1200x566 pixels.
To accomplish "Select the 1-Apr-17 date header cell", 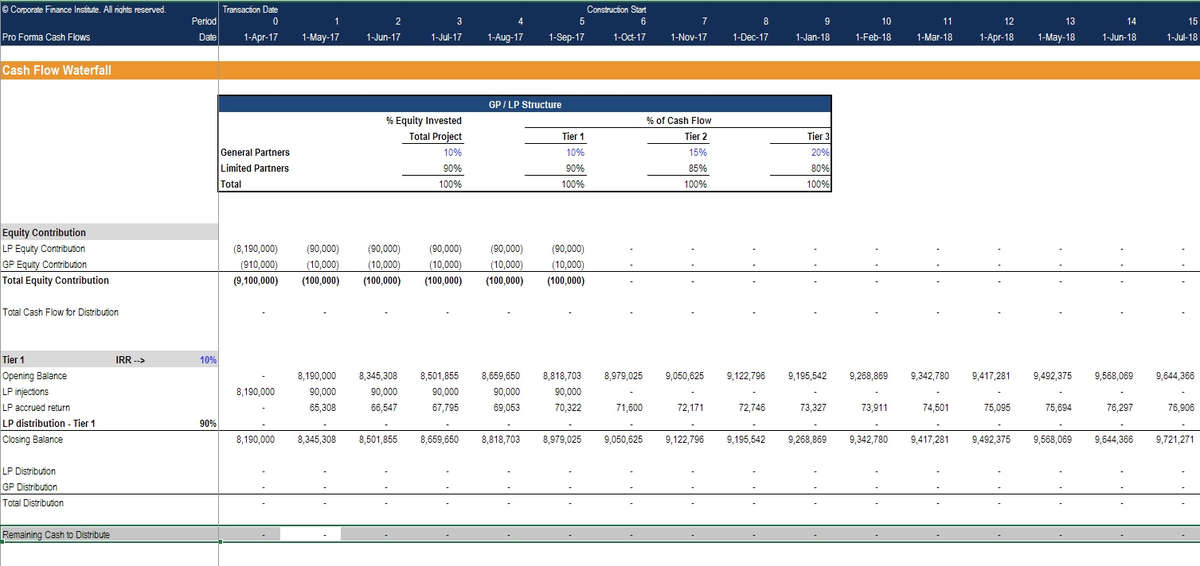I will pos(261,37).
